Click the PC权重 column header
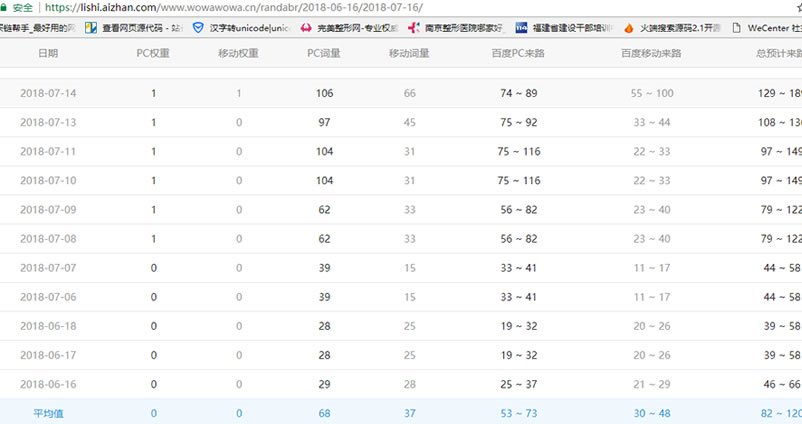802x424 pixels. (153, 53)
